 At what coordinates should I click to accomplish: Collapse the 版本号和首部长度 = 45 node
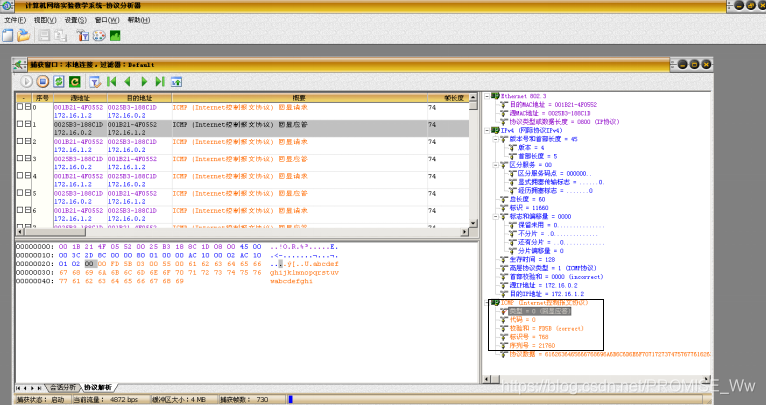point(495,139)
